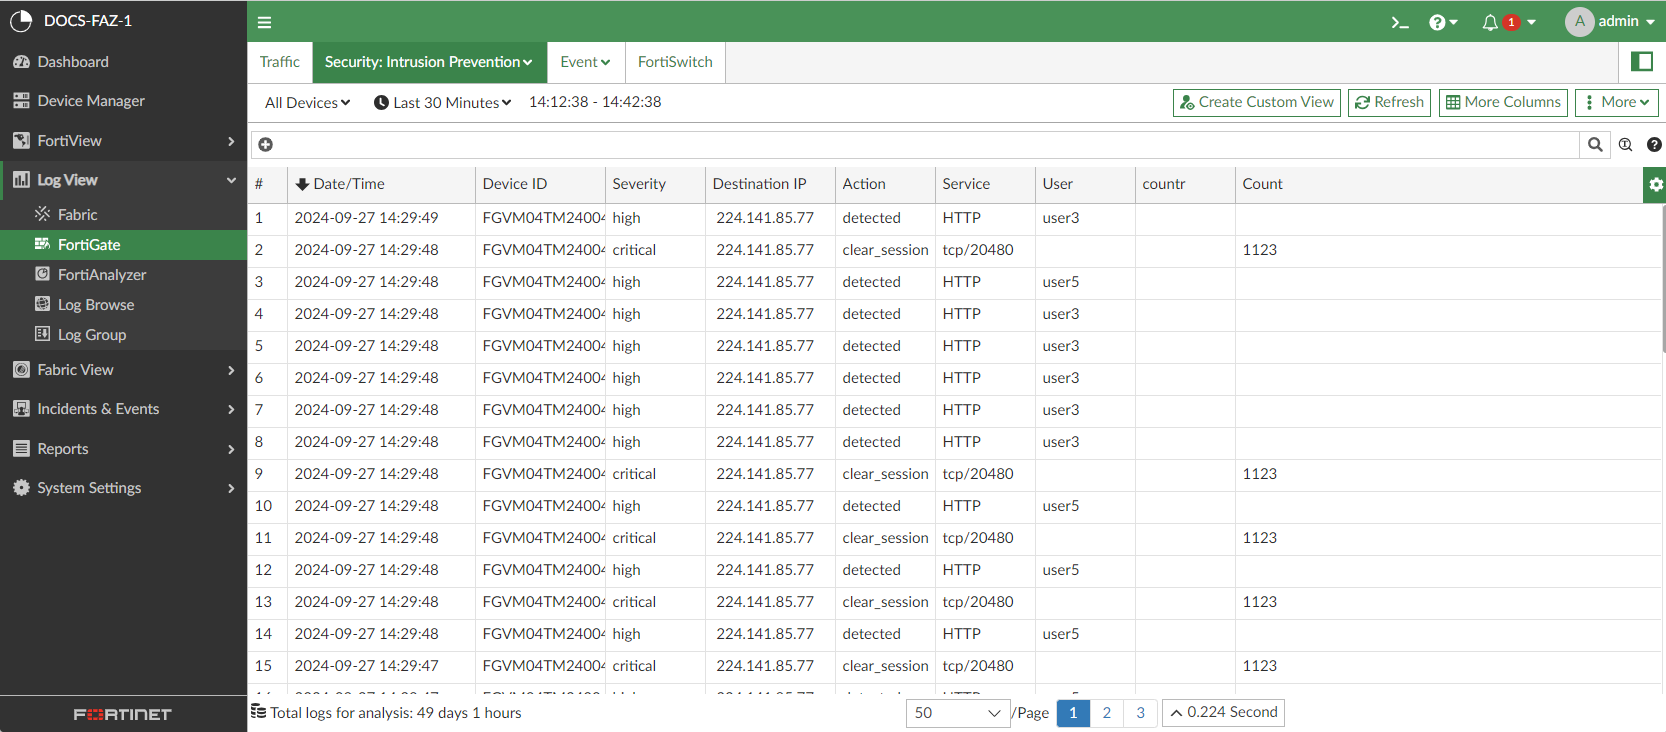Viewport: 1666px width, 732px height.
Task: Go to page 2 of logs
Action: click(1106, 713)
